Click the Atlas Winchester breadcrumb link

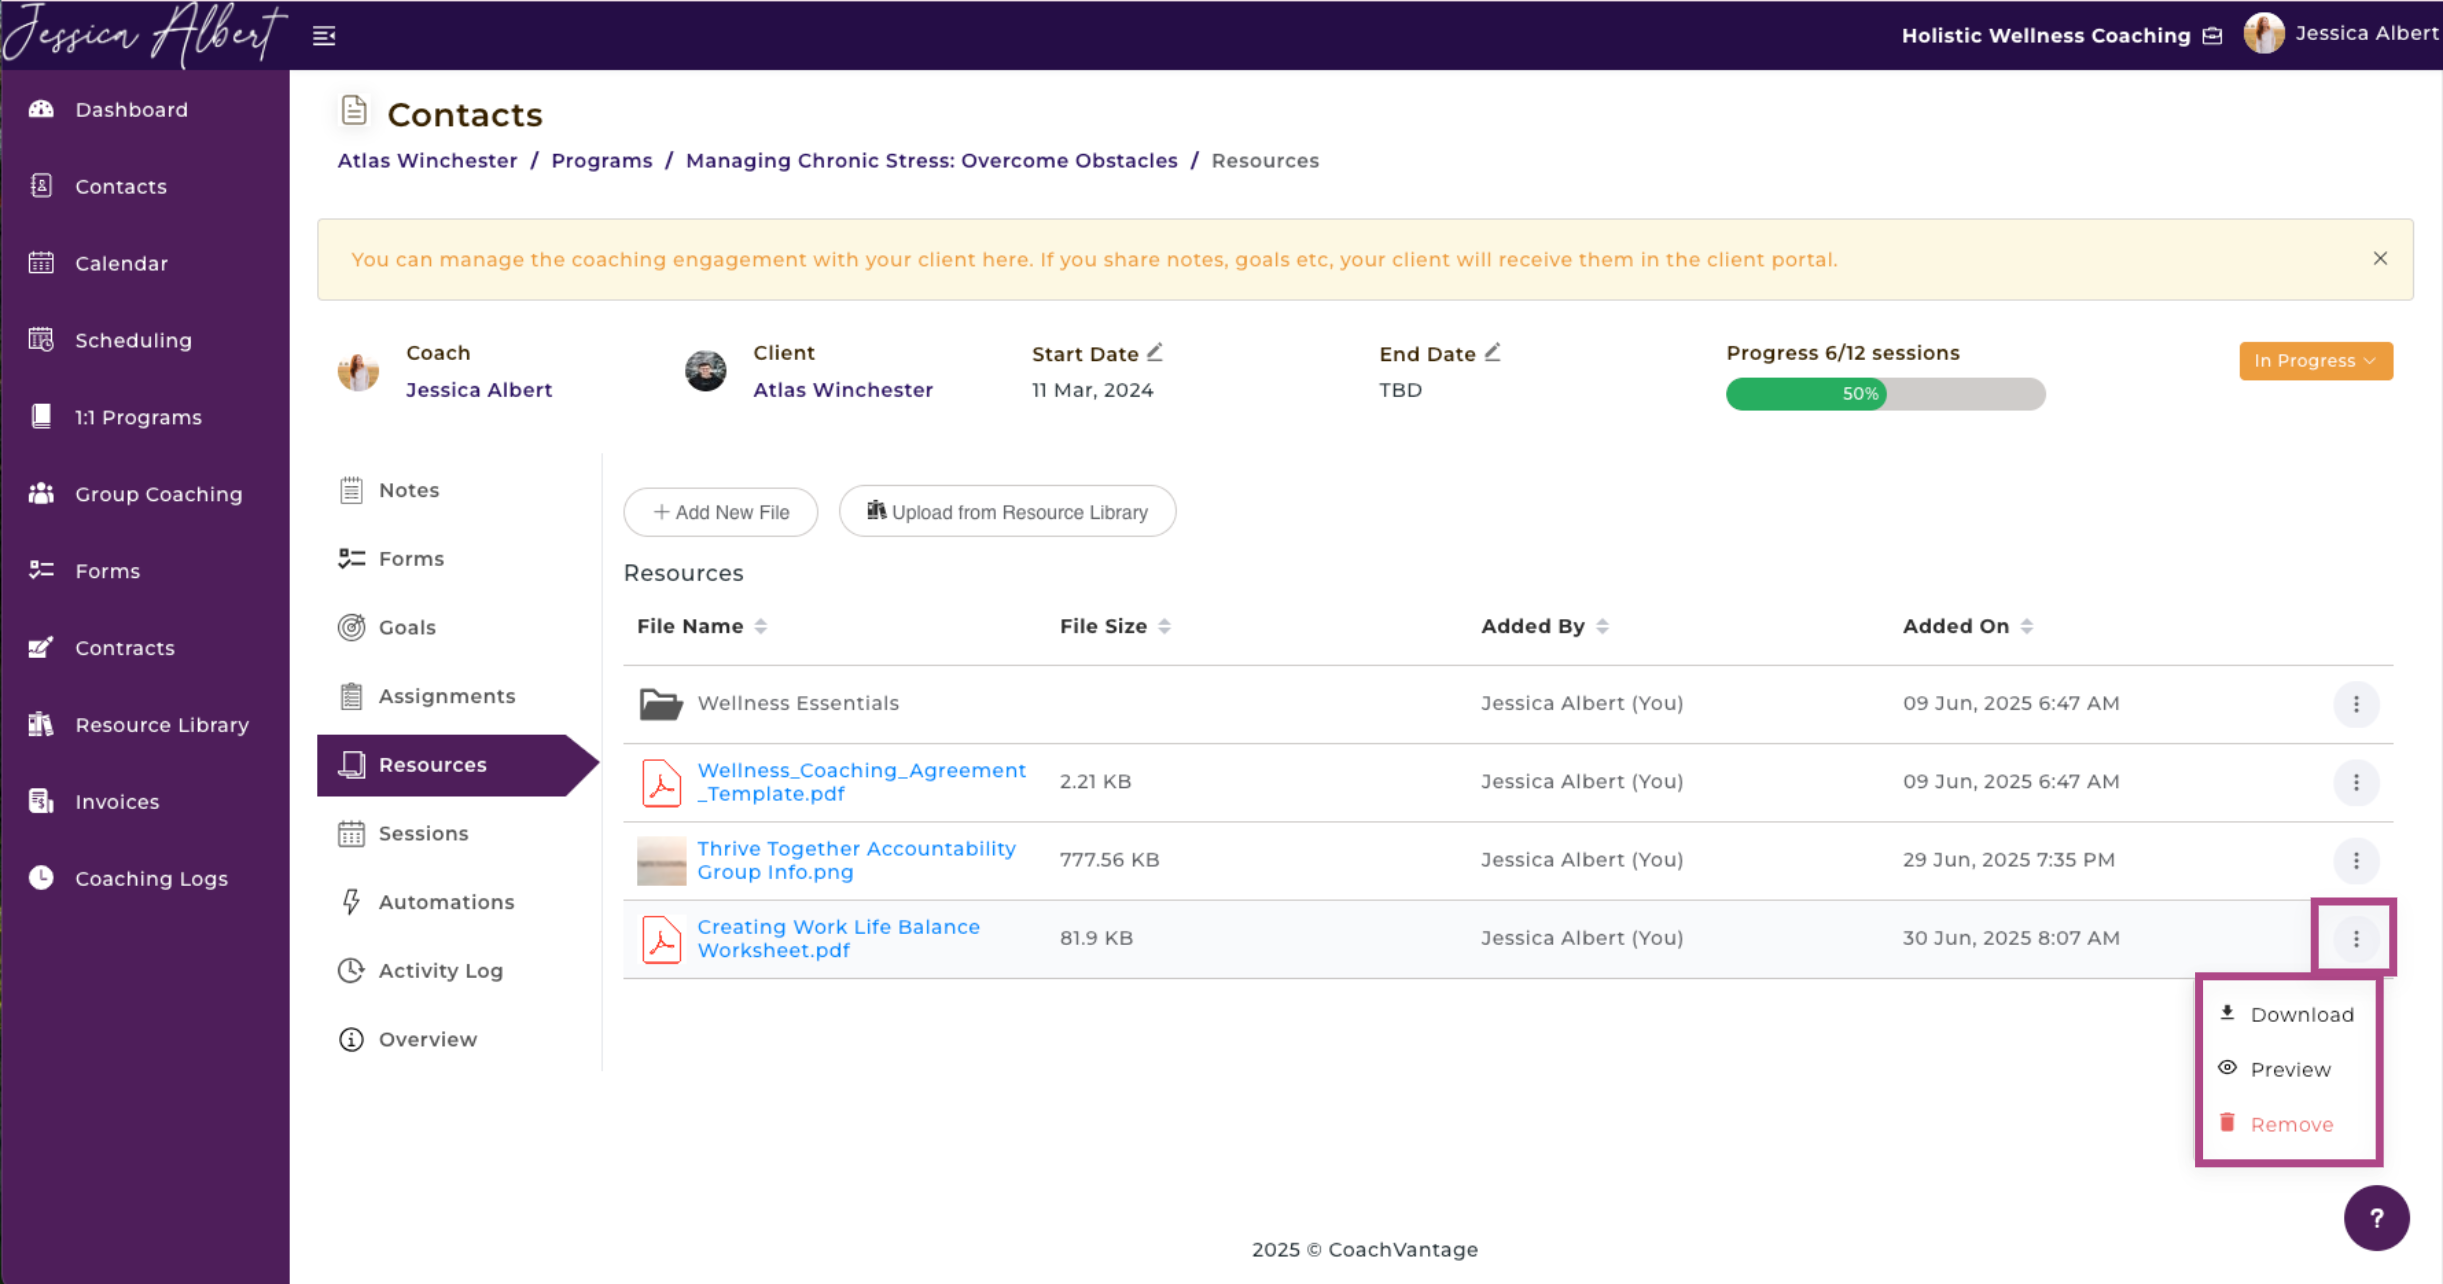point(427,160)
